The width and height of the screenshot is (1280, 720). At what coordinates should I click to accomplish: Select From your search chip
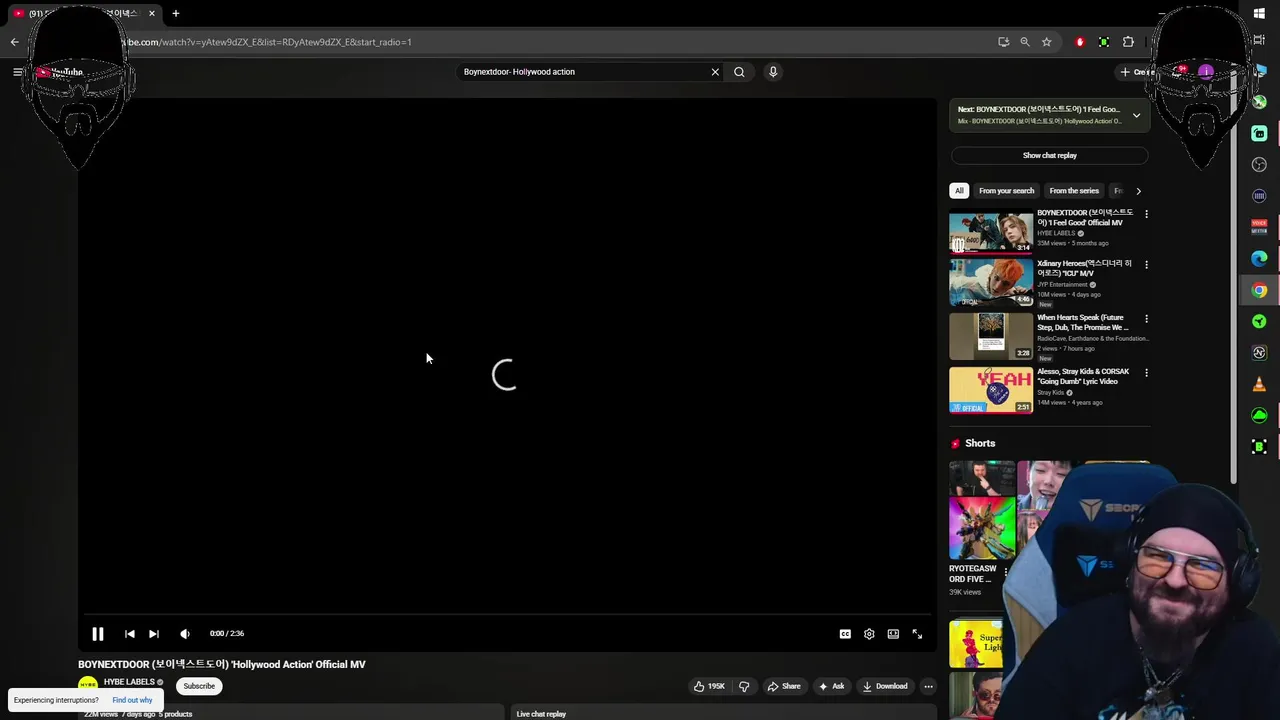1006,191
